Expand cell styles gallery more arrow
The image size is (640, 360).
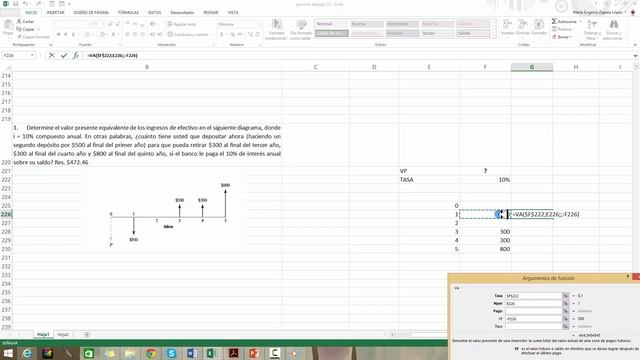494,36
